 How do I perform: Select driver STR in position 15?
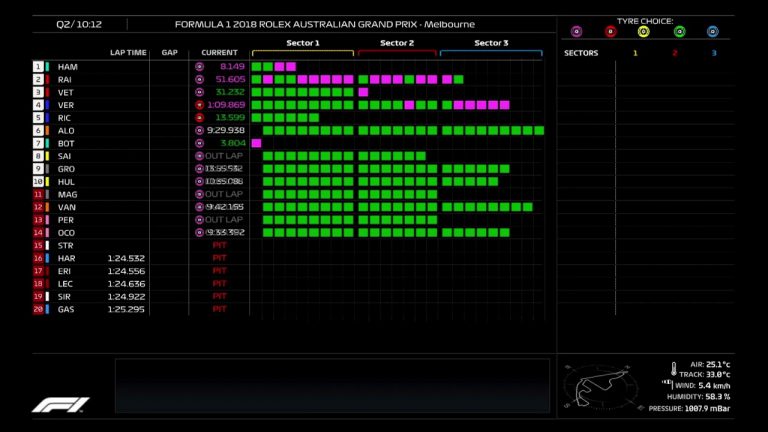[x=65, y=245]
